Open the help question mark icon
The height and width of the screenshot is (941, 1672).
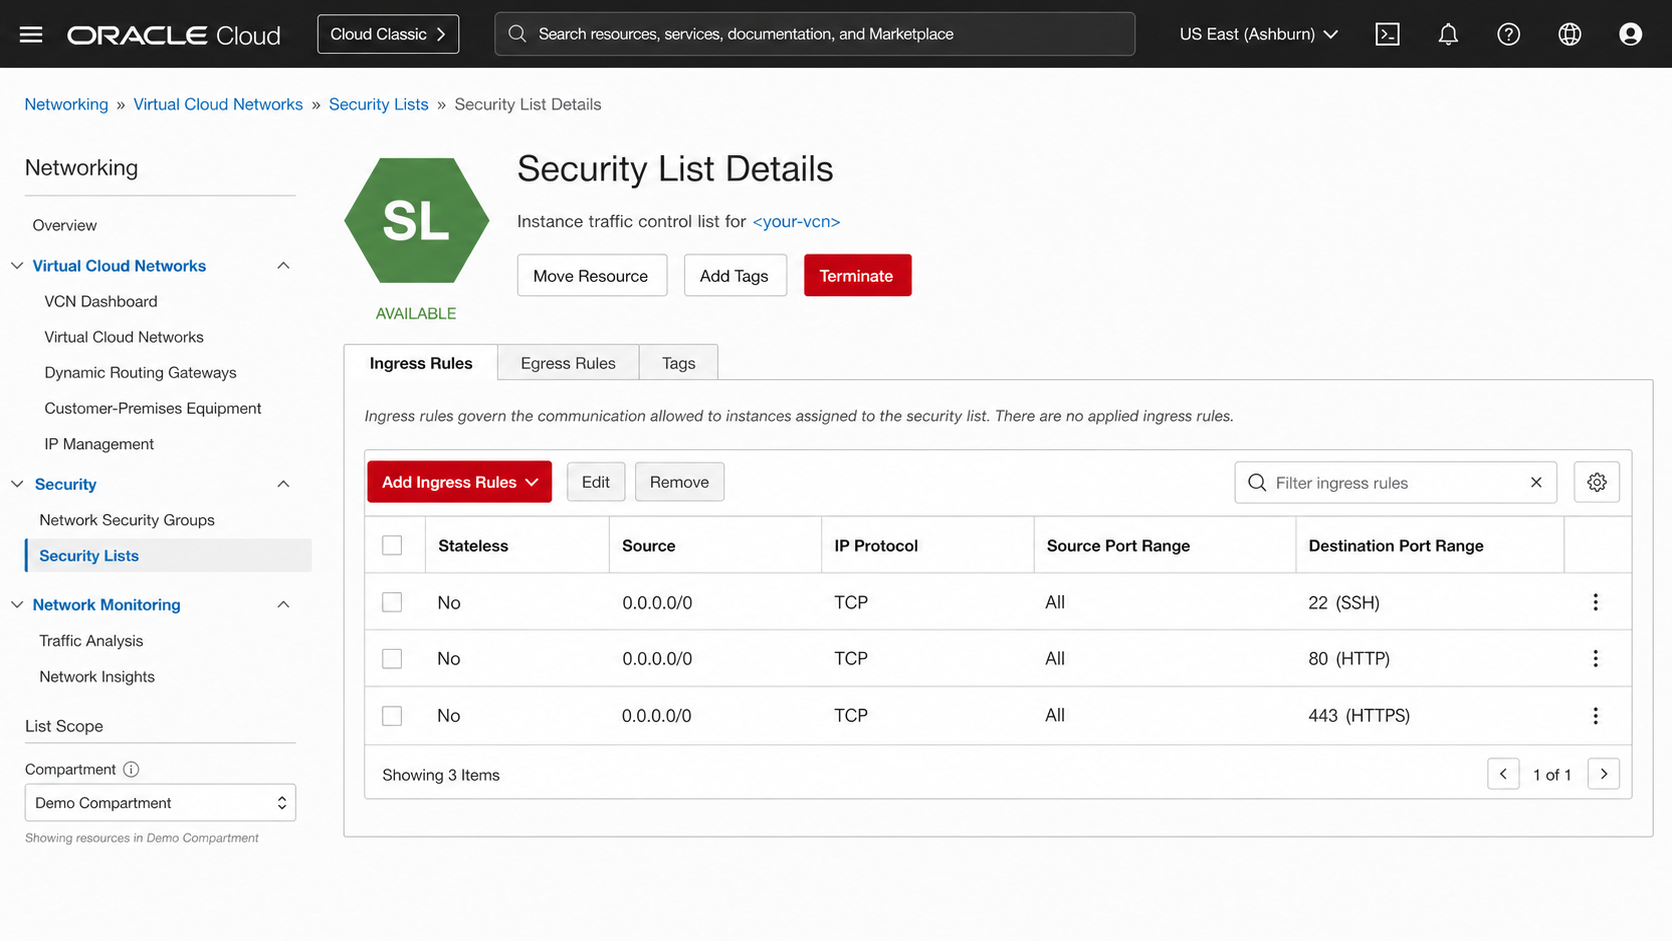click(1509, 34)
